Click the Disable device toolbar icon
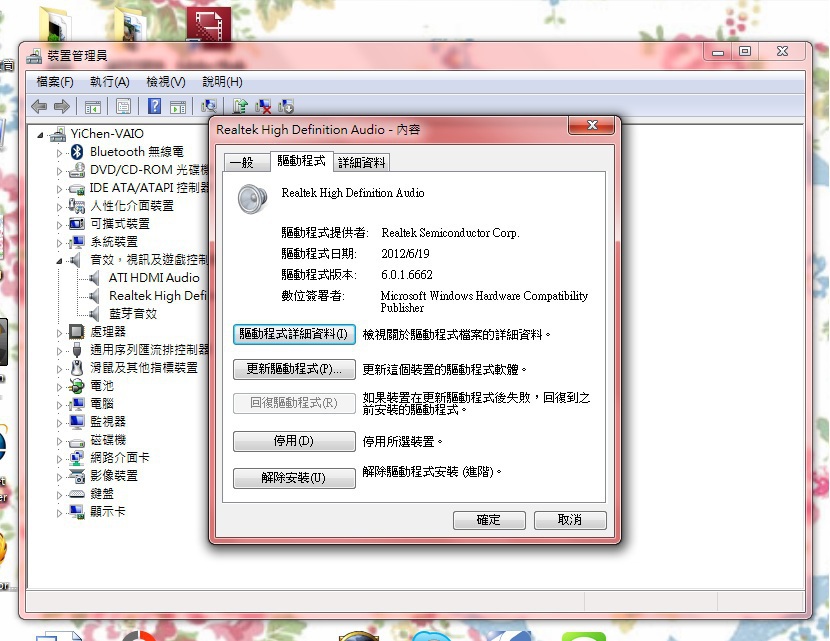The image size is (830, 641). [286, 106]
